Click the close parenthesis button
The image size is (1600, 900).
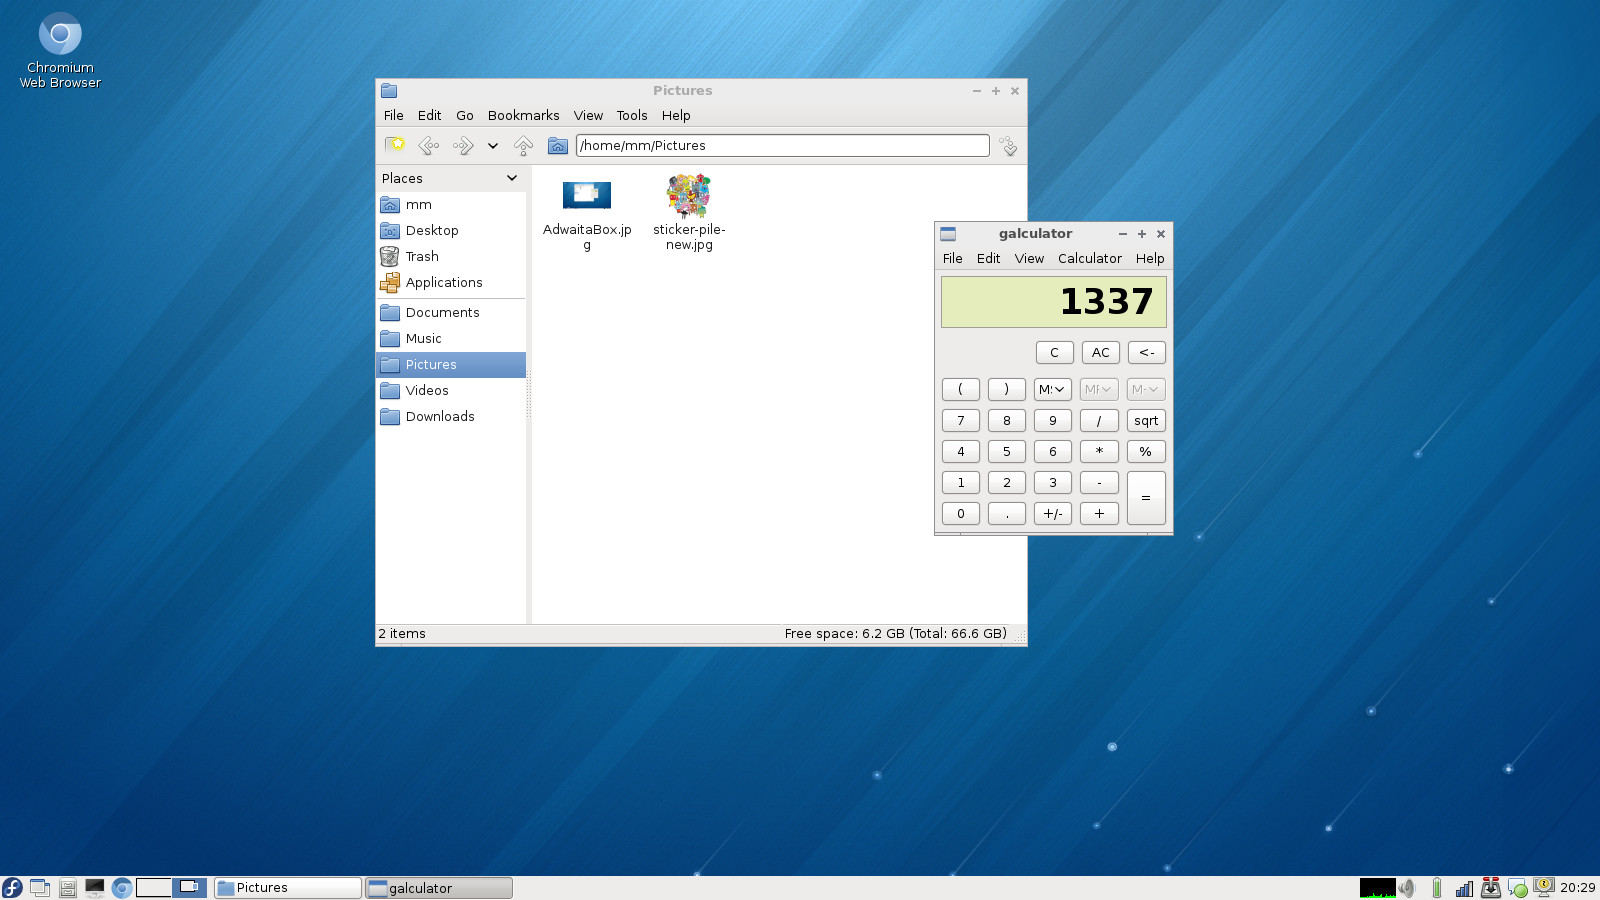[x=1007, y=389]
